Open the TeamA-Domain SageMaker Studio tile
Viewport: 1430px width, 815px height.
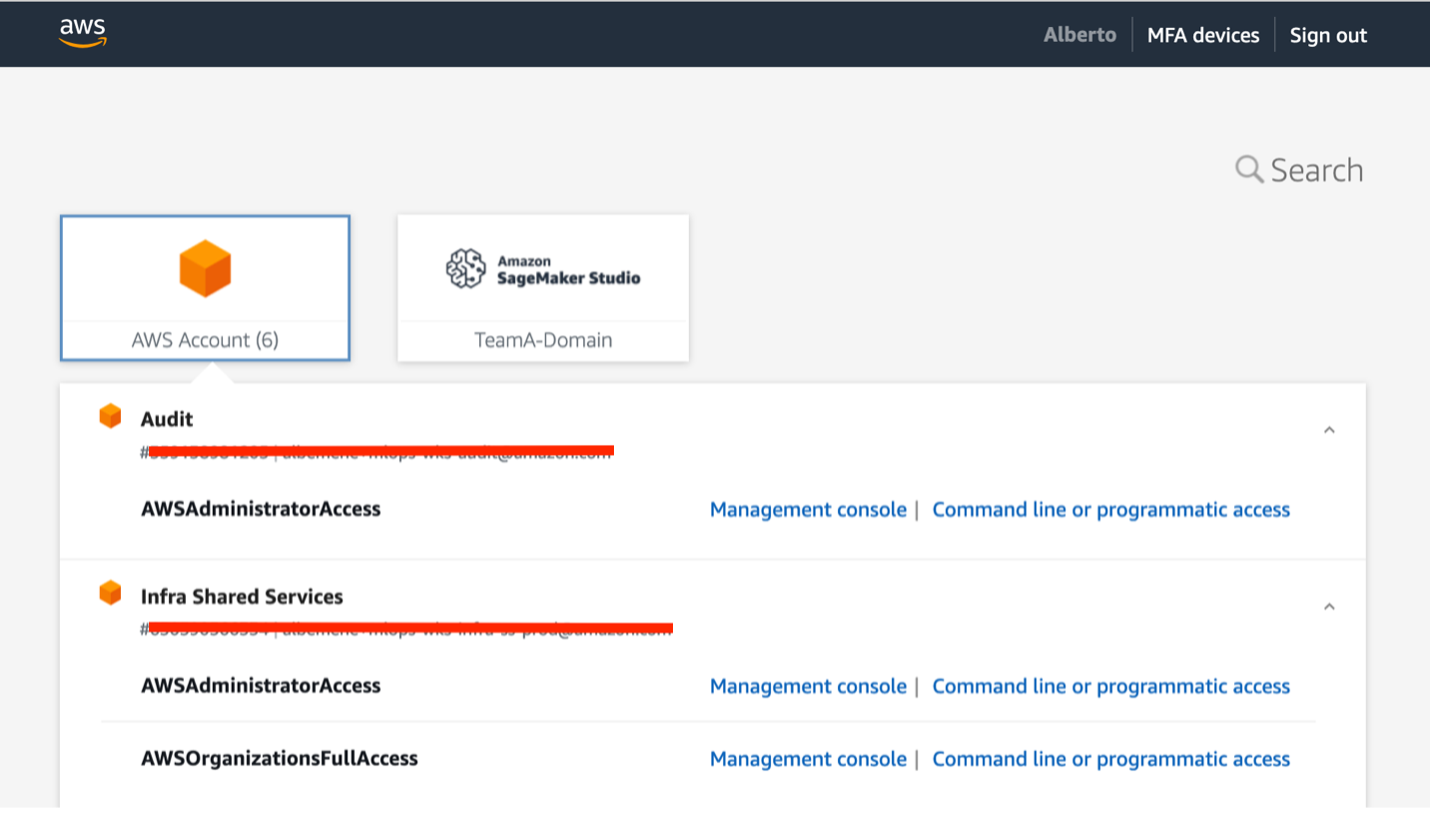(543, 288)
